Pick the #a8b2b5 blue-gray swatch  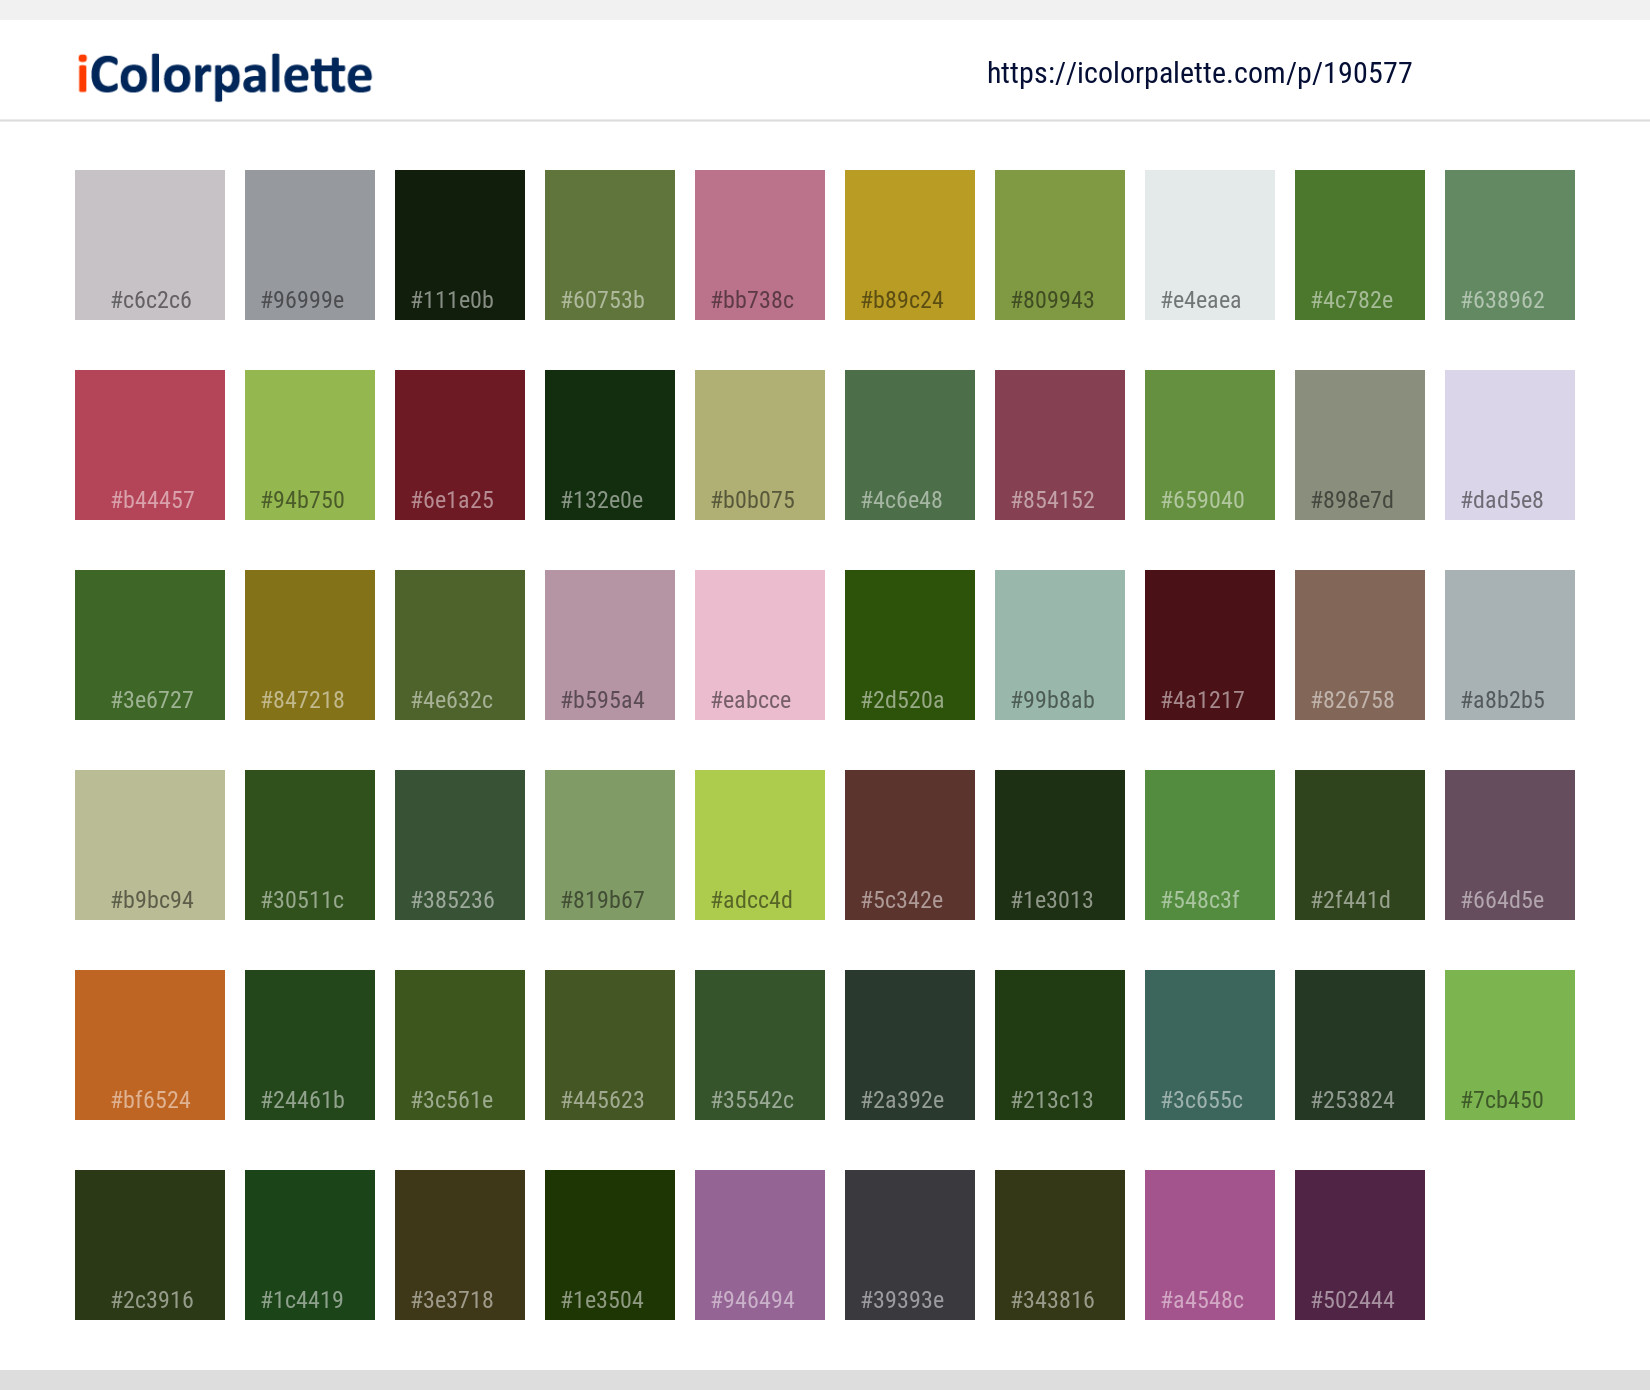[x=1510, y=645]
